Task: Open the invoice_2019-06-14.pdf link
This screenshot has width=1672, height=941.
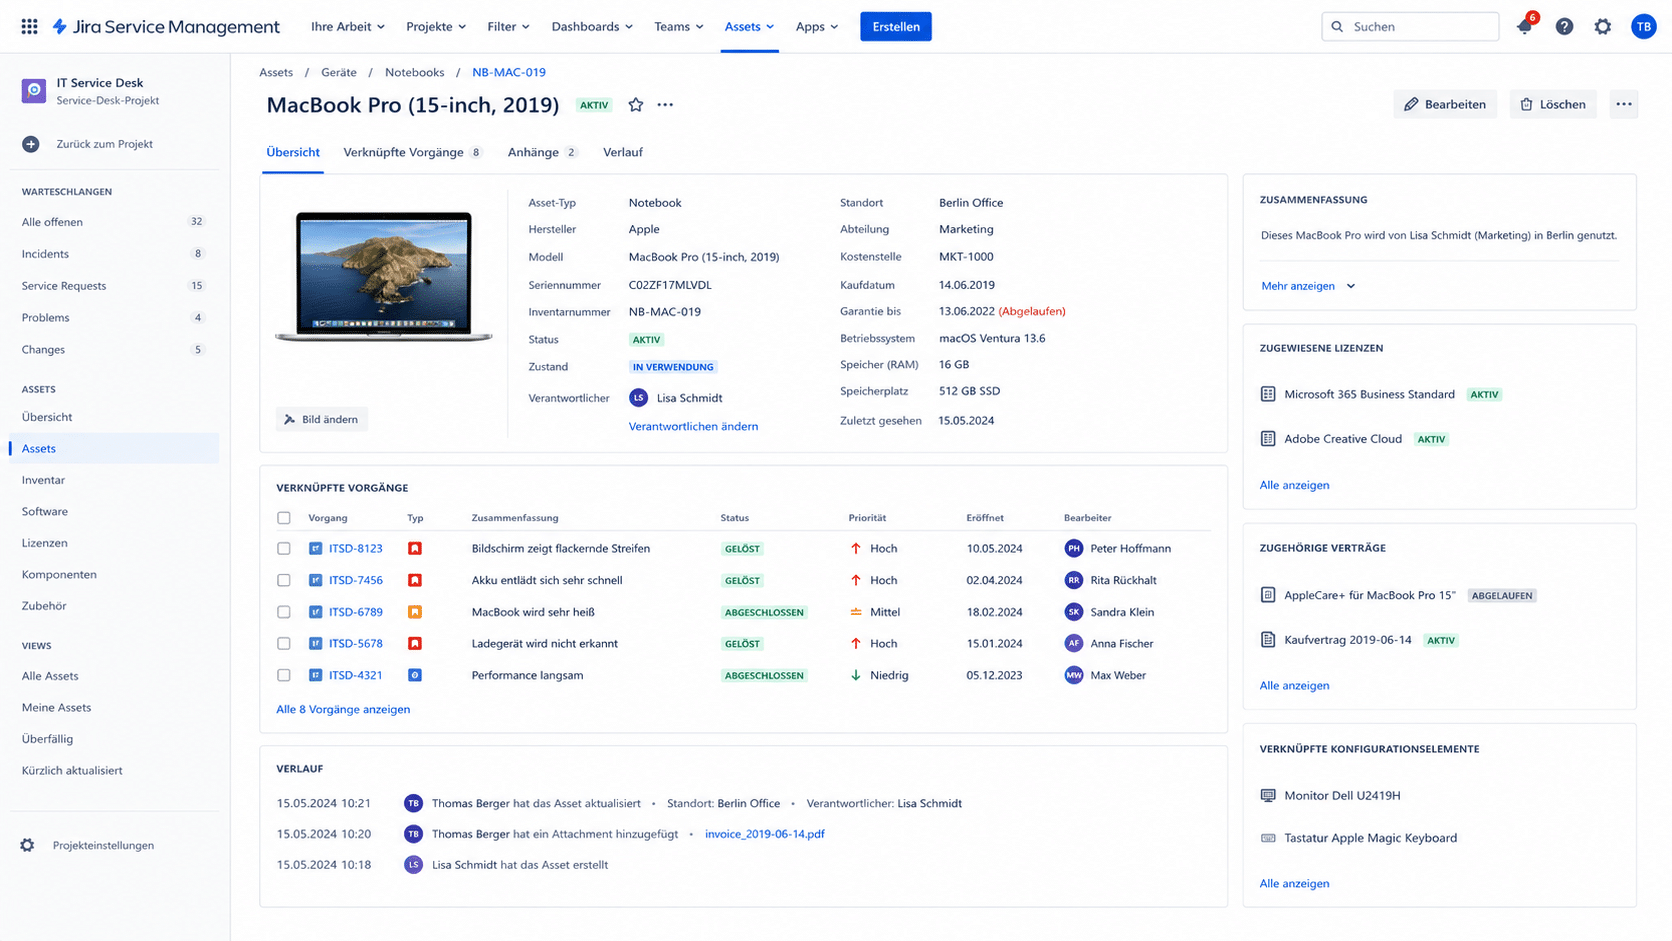Action: click(765, 834)
